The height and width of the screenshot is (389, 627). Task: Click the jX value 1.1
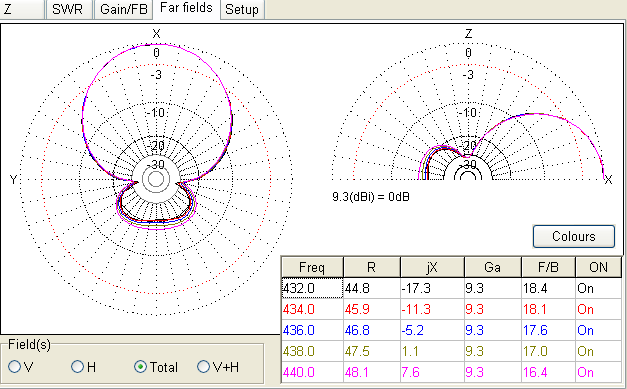click(432, 351)
